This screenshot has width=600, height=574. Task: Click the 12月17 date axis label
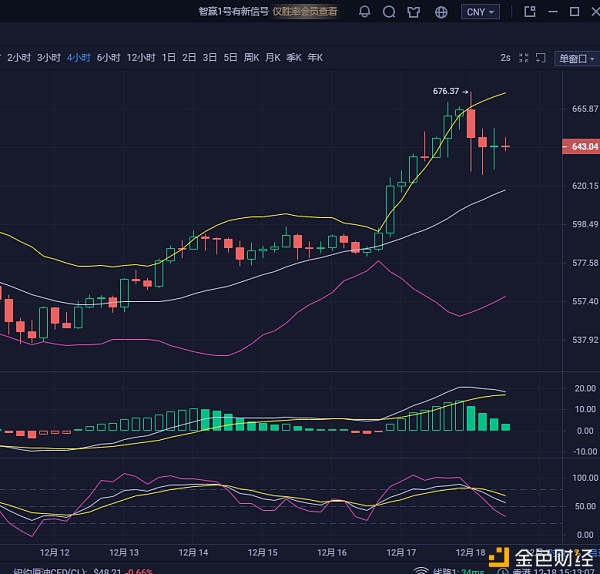[401, 553]
